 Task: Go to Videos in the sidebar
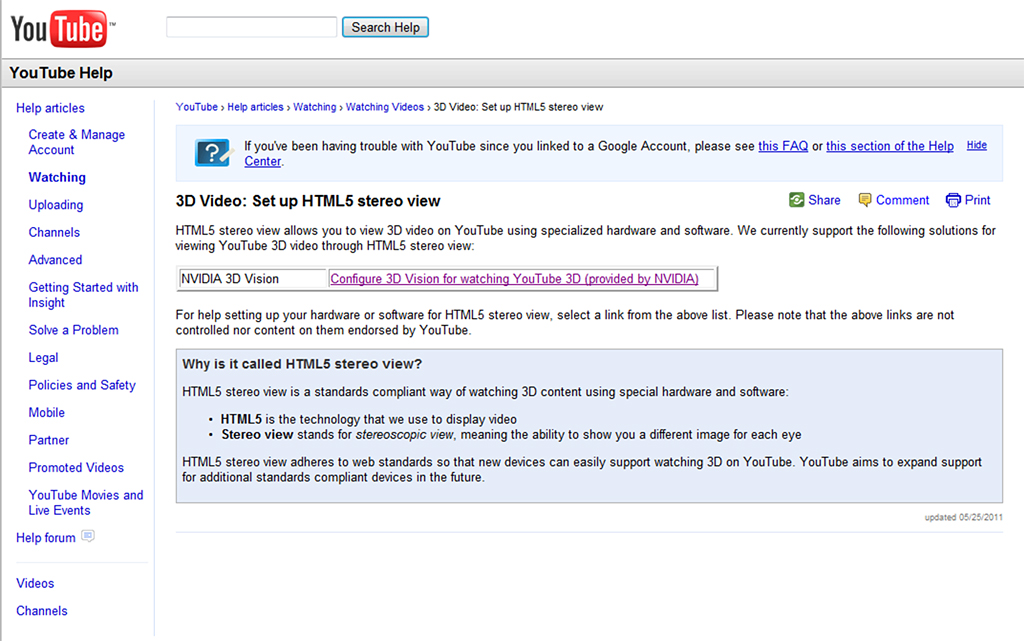(x=35, y=584)
